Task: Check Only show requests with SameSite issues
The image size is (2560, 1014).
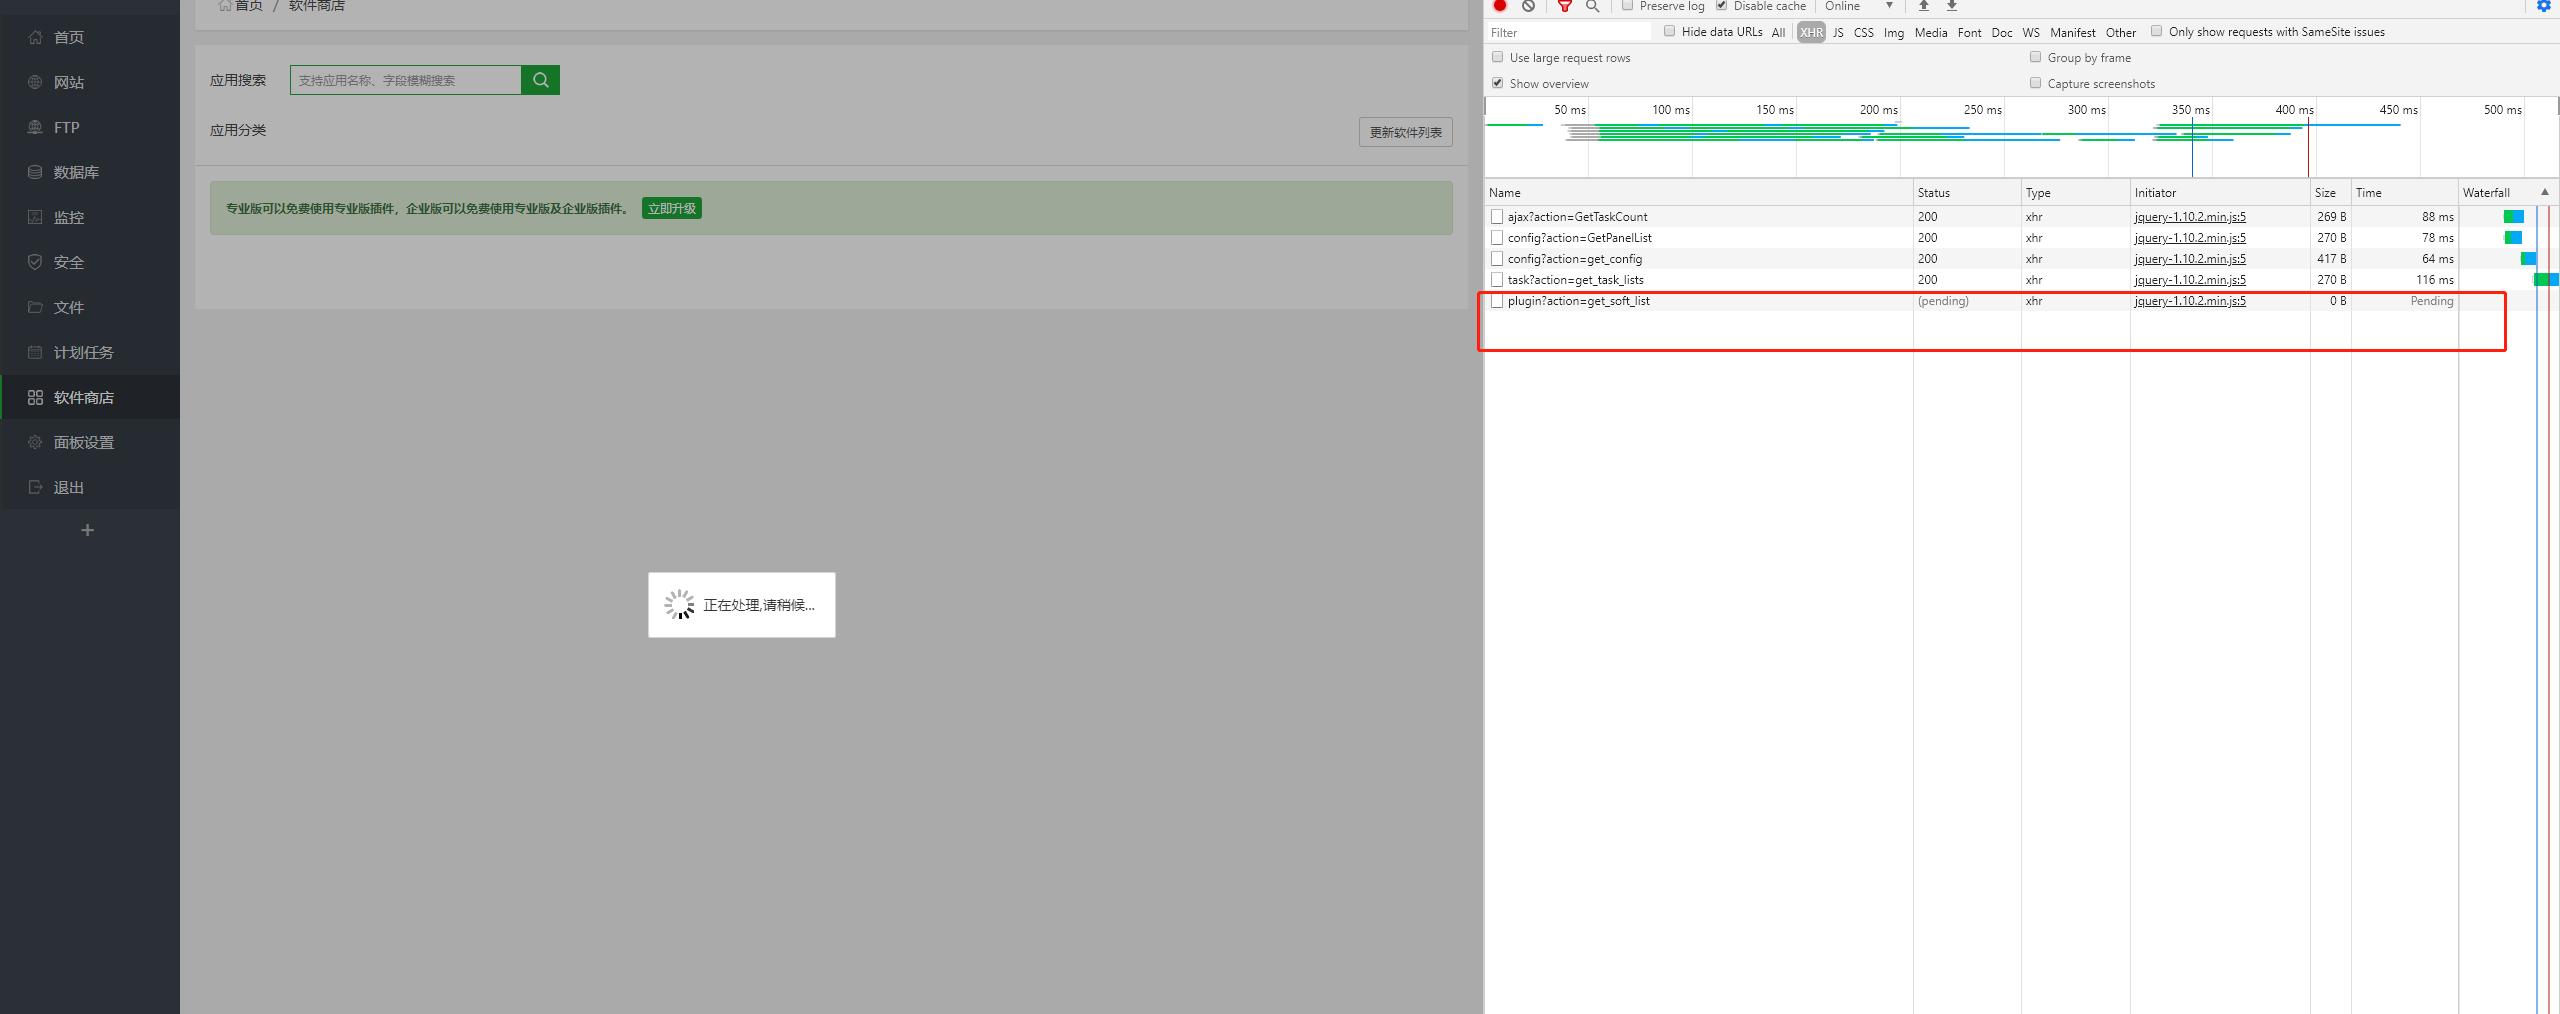Action: [2156, 31]
